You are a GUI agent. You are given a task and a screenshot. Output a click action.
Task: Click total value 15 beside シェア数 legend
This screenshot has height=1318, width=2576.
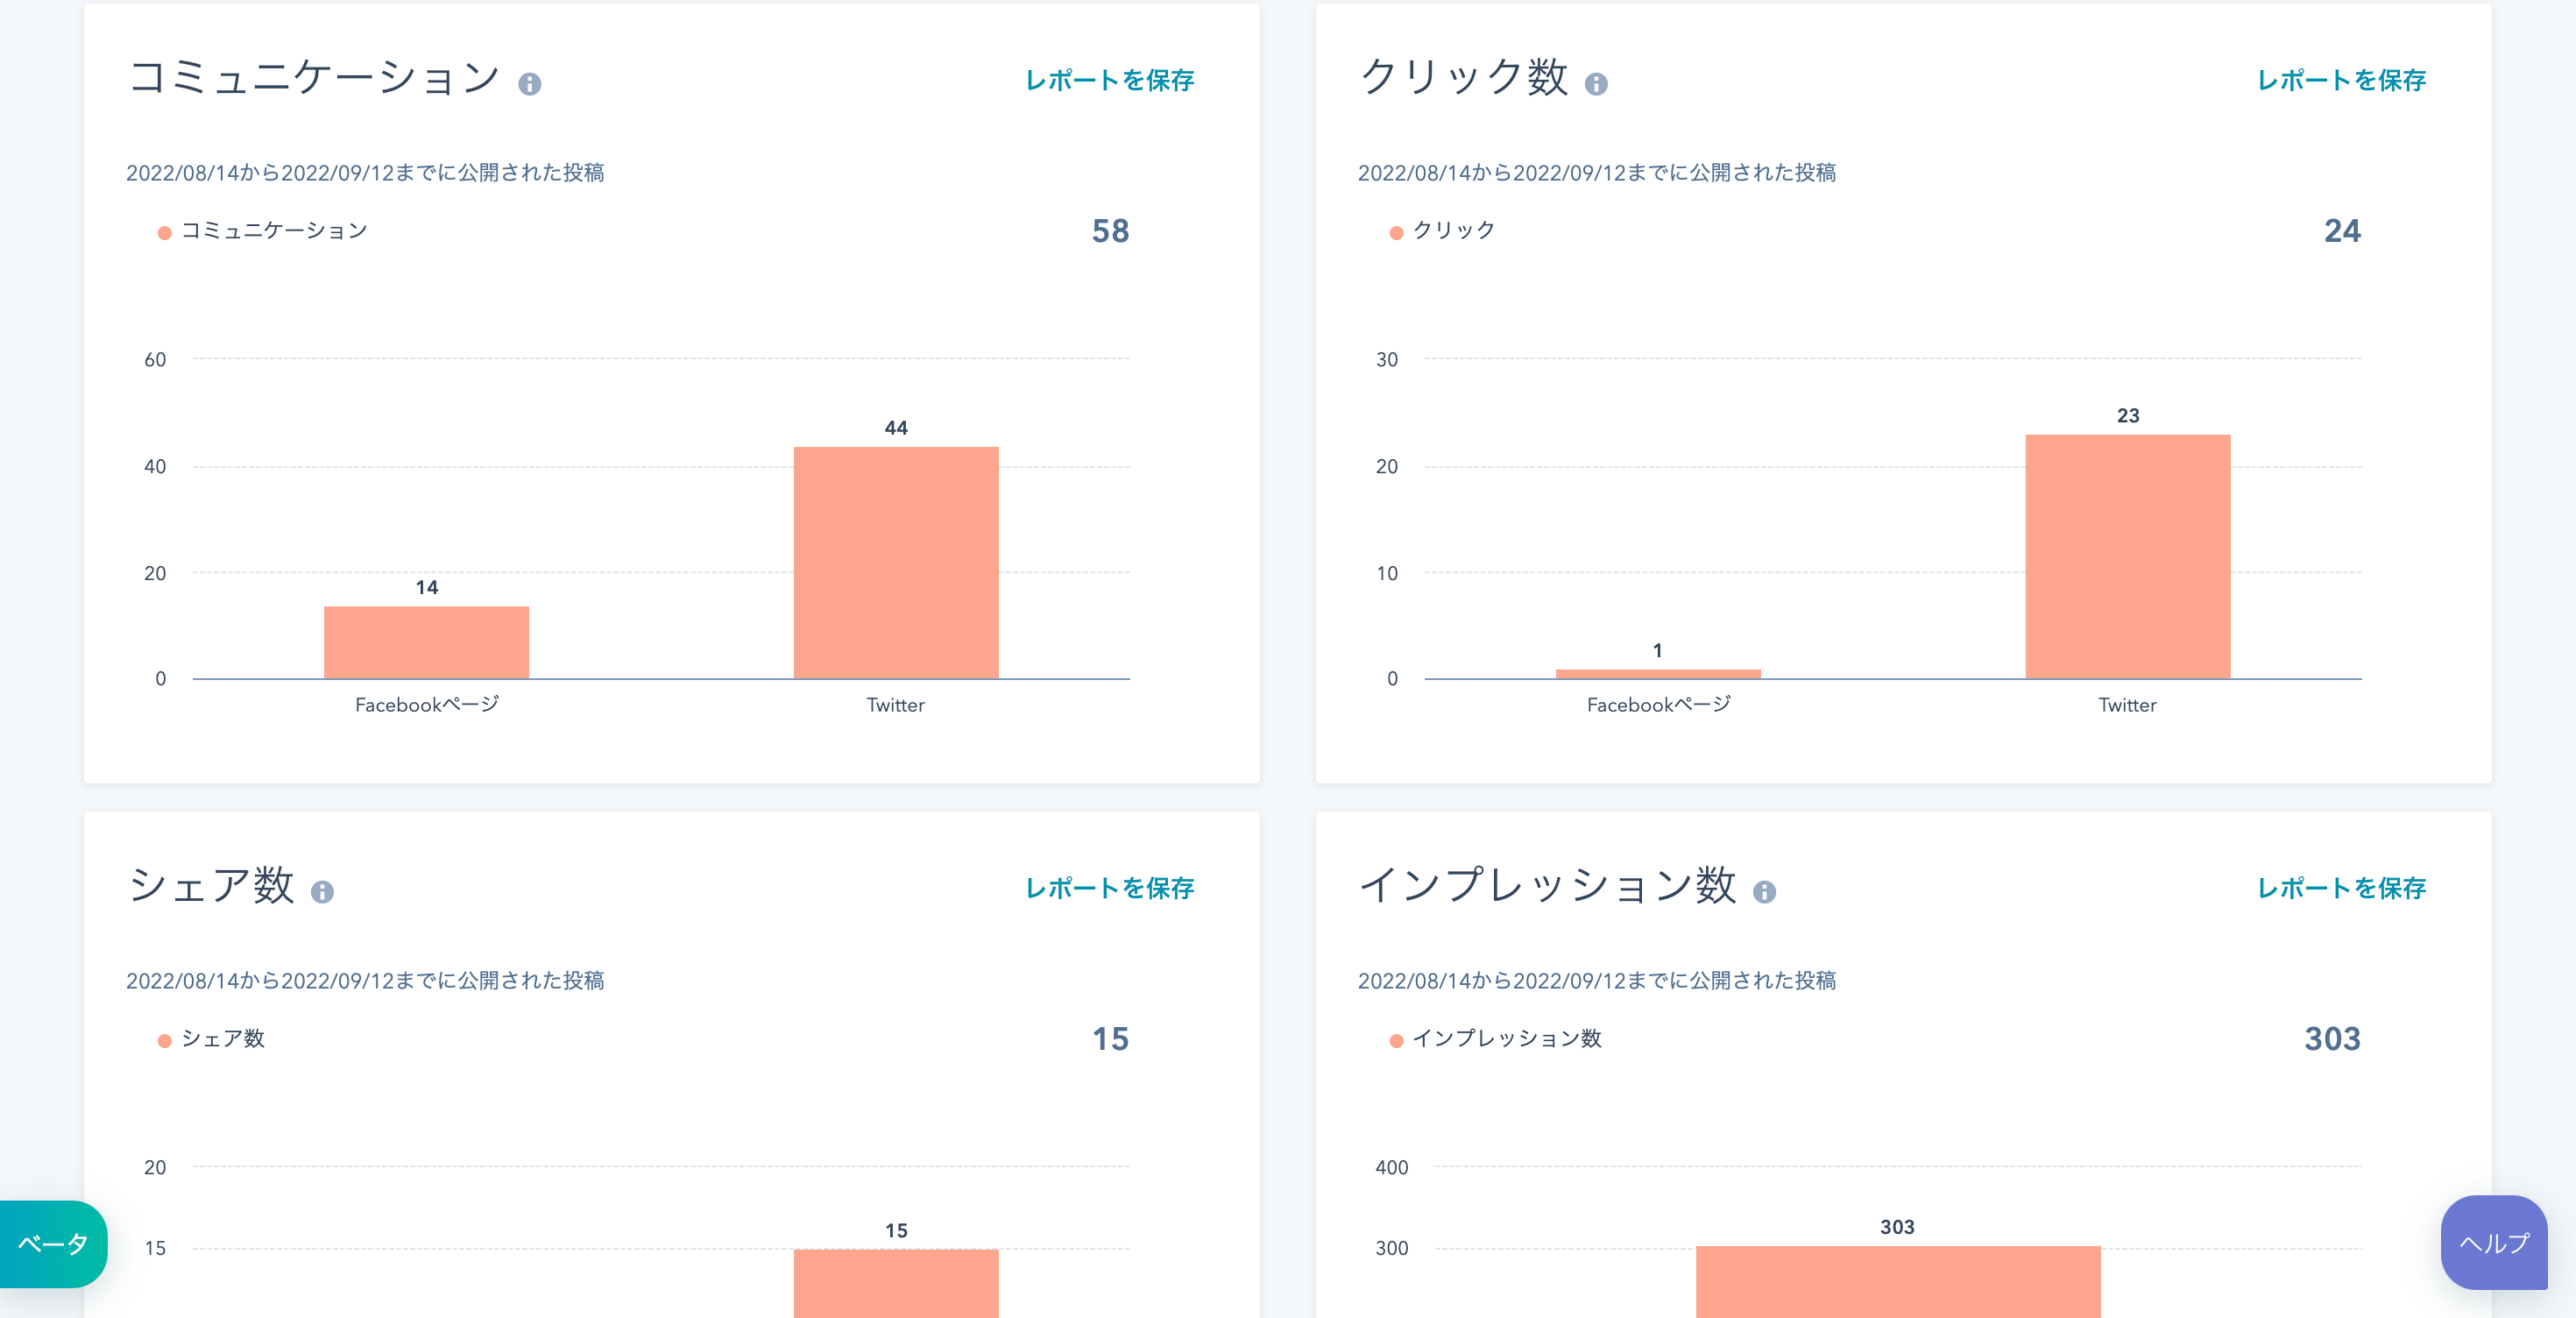coord(1110,1039)
